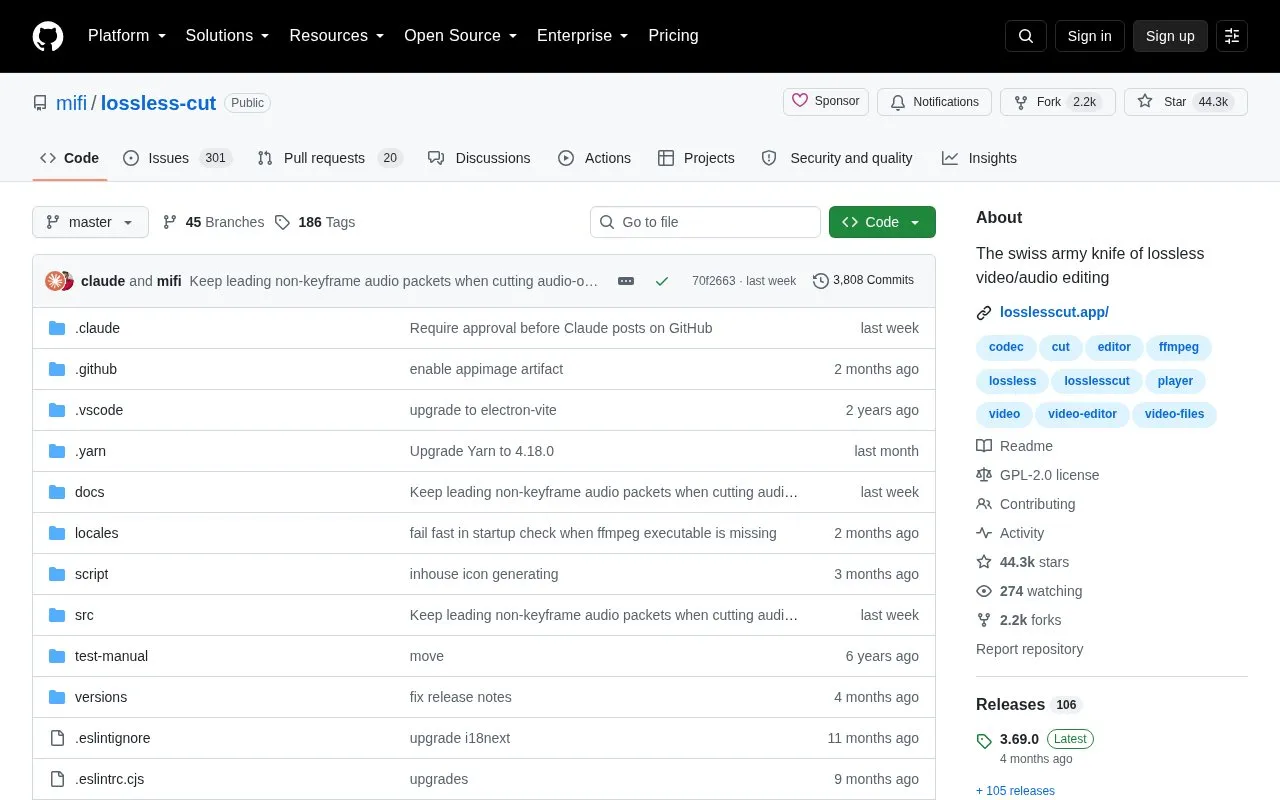Switch to the Pull requests tab
The height and width of the screenshot is (800, 1280).
(x=329, y=158)
